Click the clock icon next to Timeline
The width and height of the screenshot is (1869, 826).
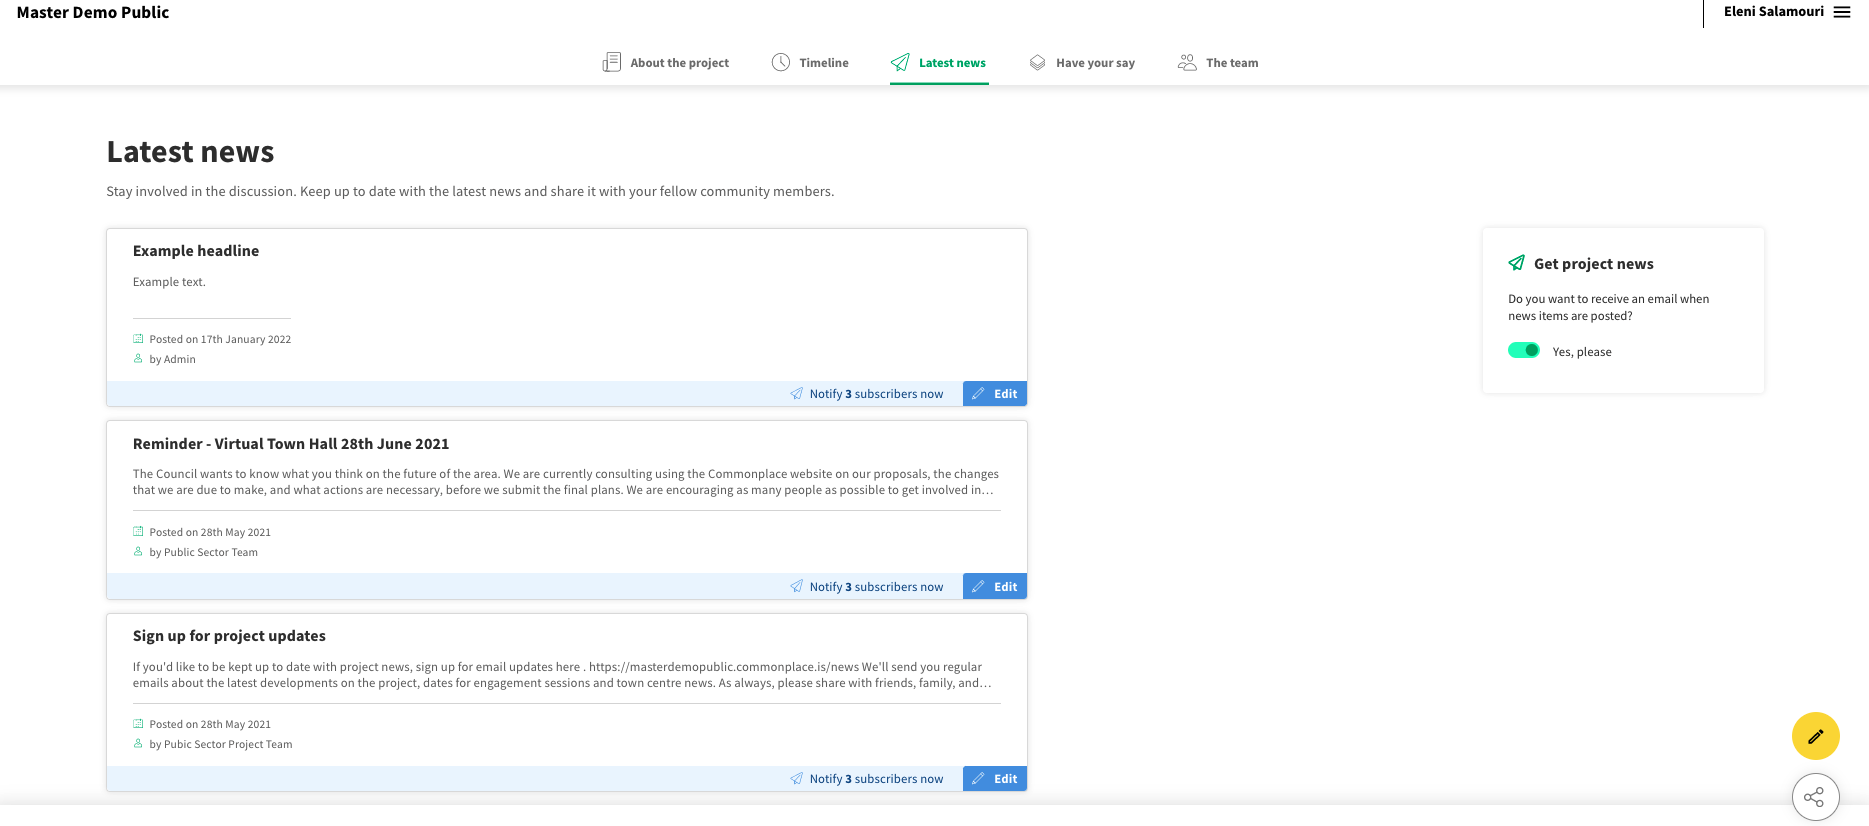[781, 62]
